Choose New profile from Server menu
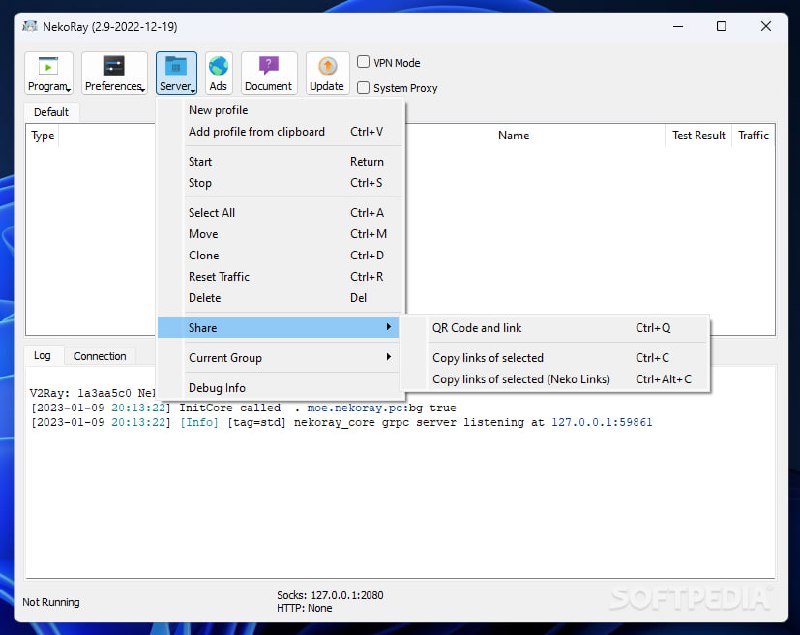Viewport: 800px width, 635px height. (218, 110)
